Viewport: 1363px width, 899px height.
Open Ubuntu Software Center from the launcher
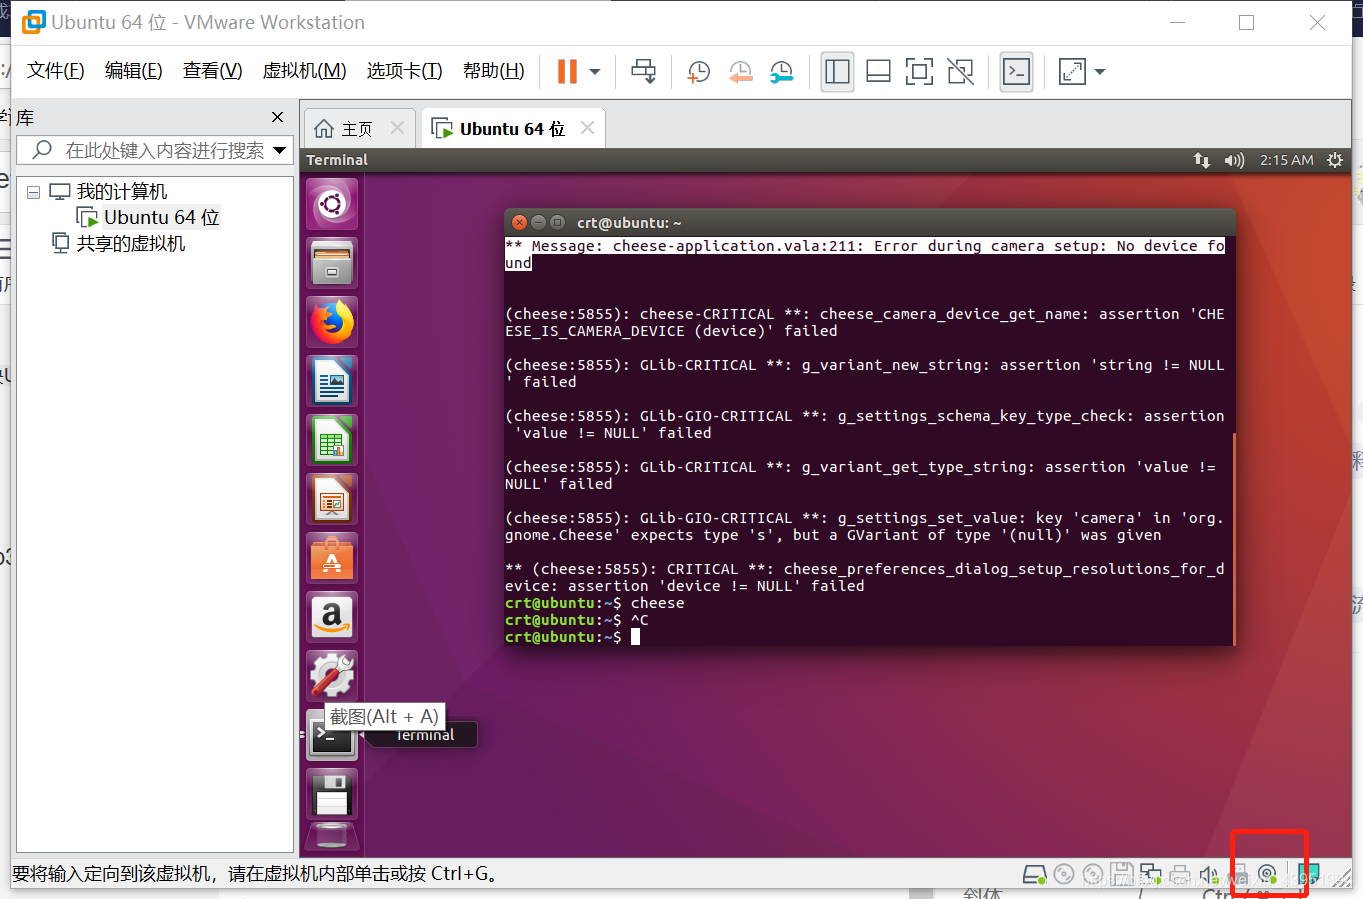click(x=331, y=557)
